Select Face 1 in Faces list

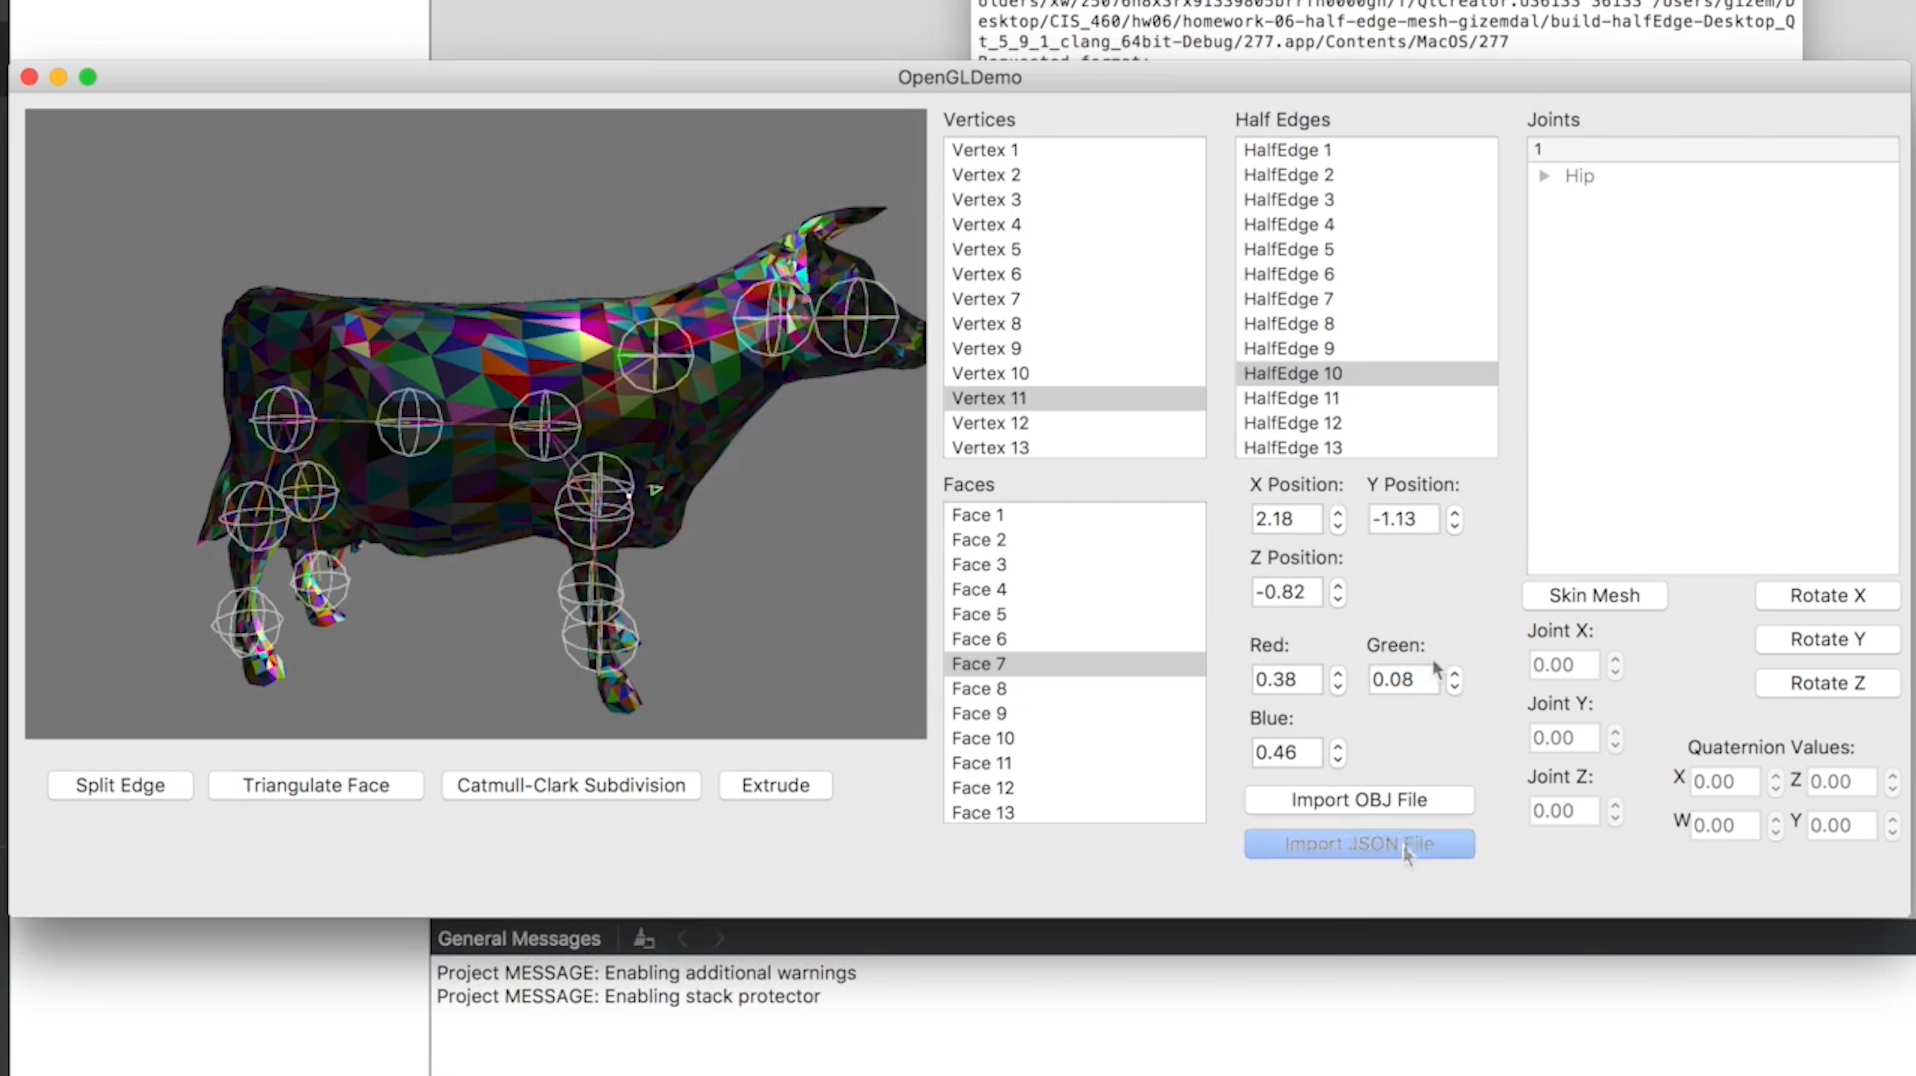(1074, 515)
